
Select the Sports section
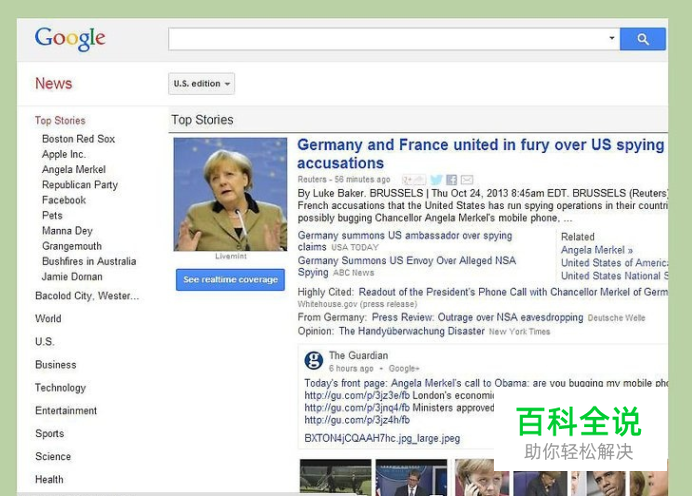pyautogui.click(x=49, y=433)
